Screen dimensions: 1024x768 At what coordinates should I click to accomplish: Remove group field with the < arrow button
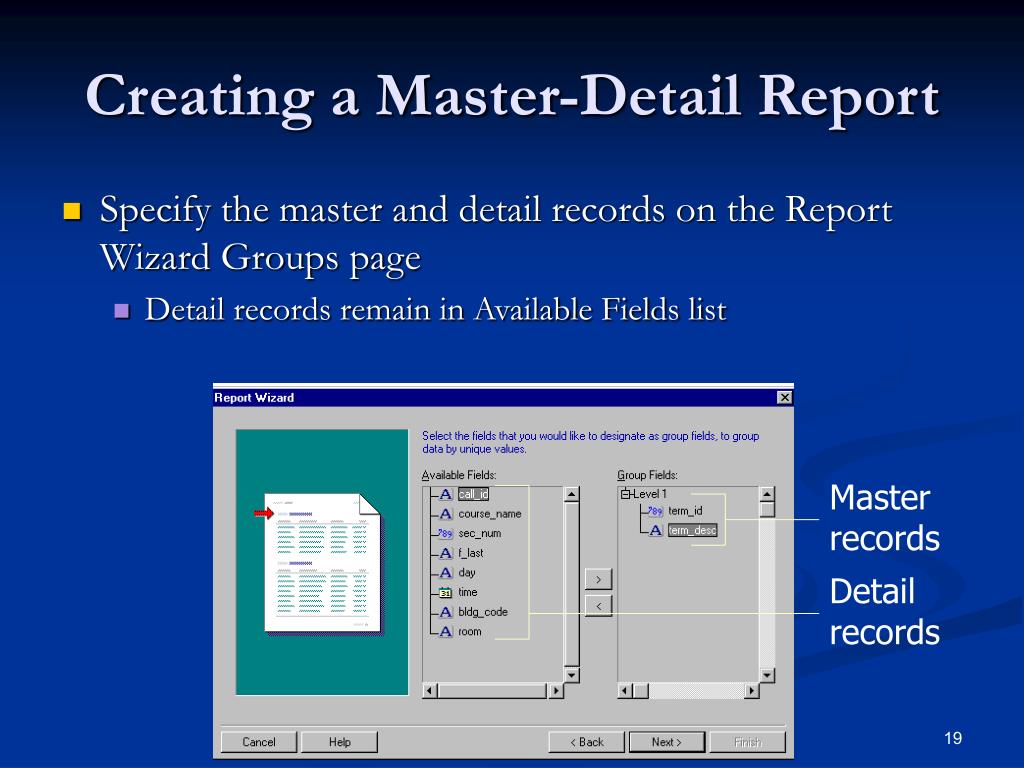click(x=598, y=606)
